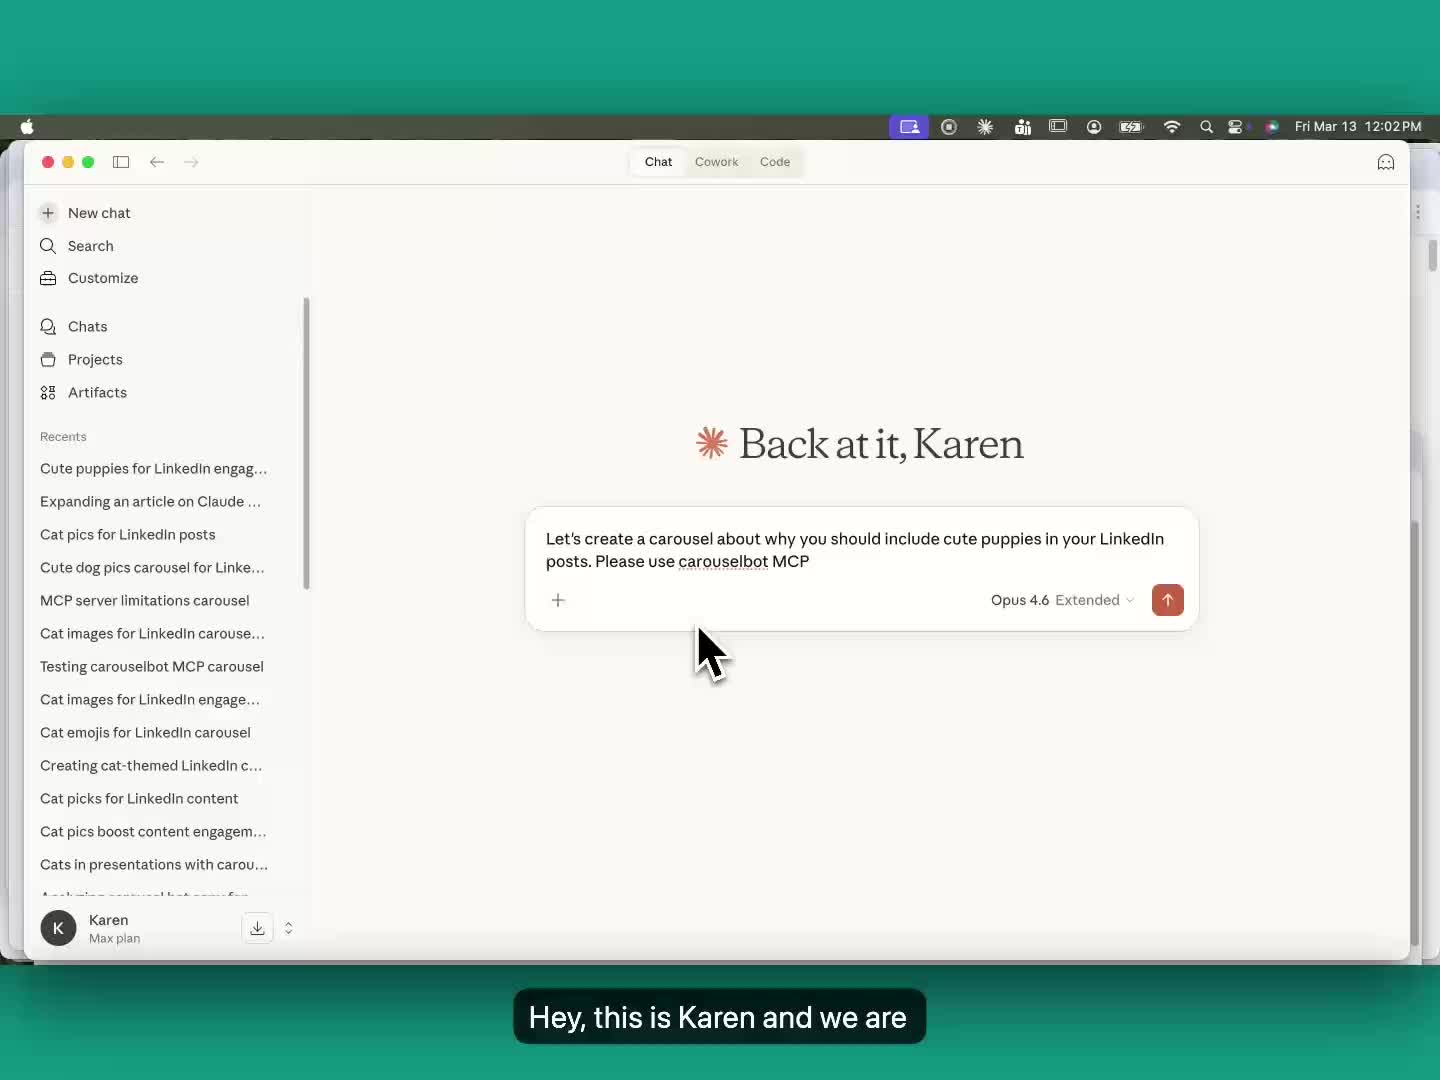Viewport: 1440px width, 1080px height.
Task: Click the Recents heading
Action: [x=63, y=437]
